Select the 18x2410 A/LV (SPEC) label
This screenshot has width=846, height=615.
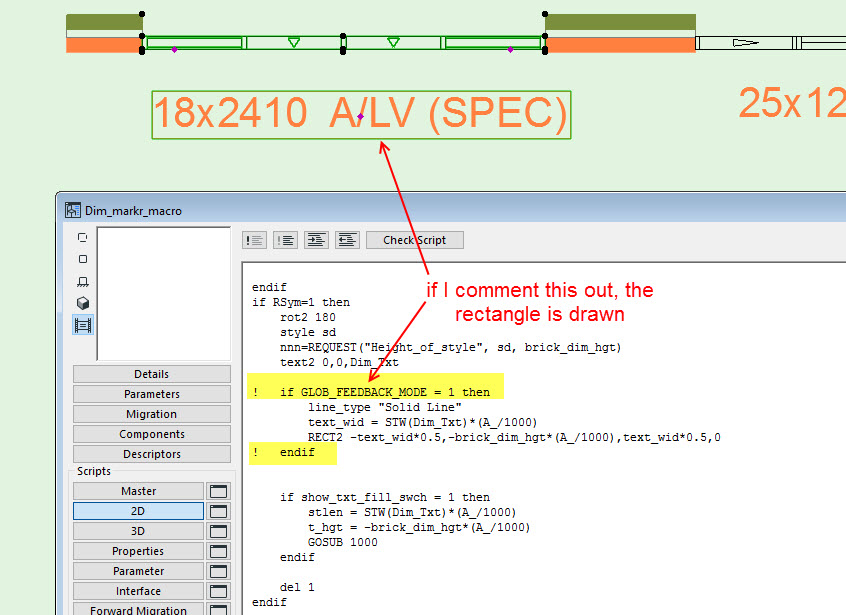(361, 115)
